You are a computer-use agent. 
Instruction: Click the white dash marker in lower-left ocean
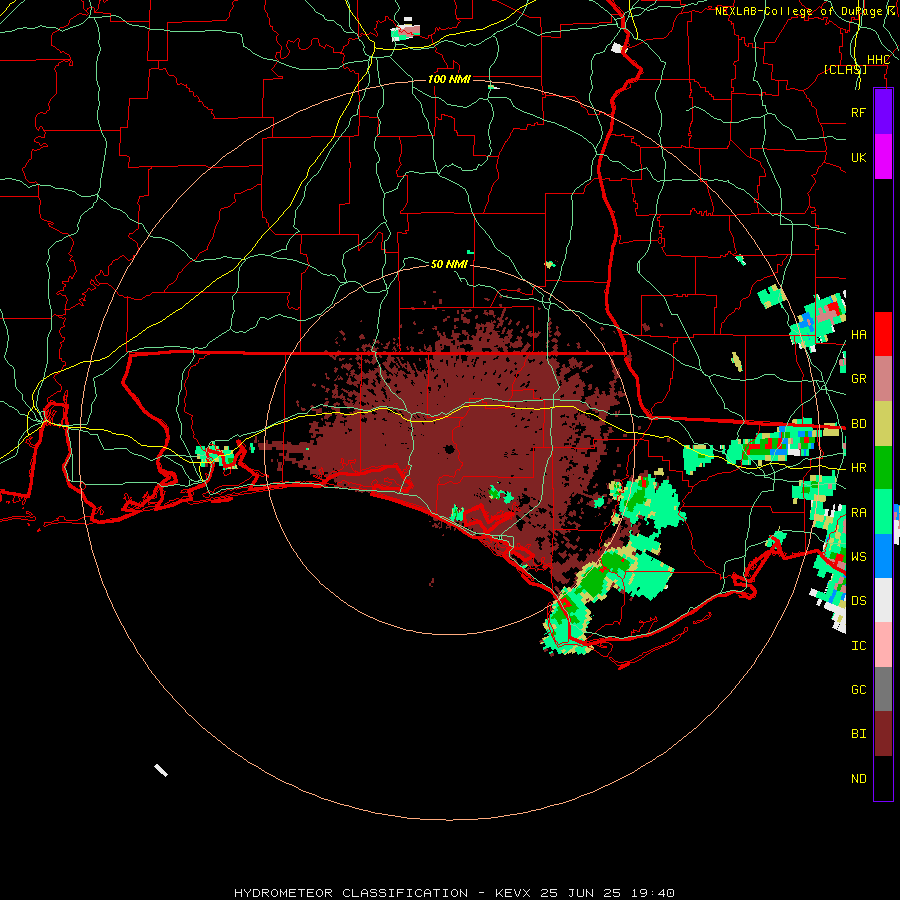pos(161,770)
